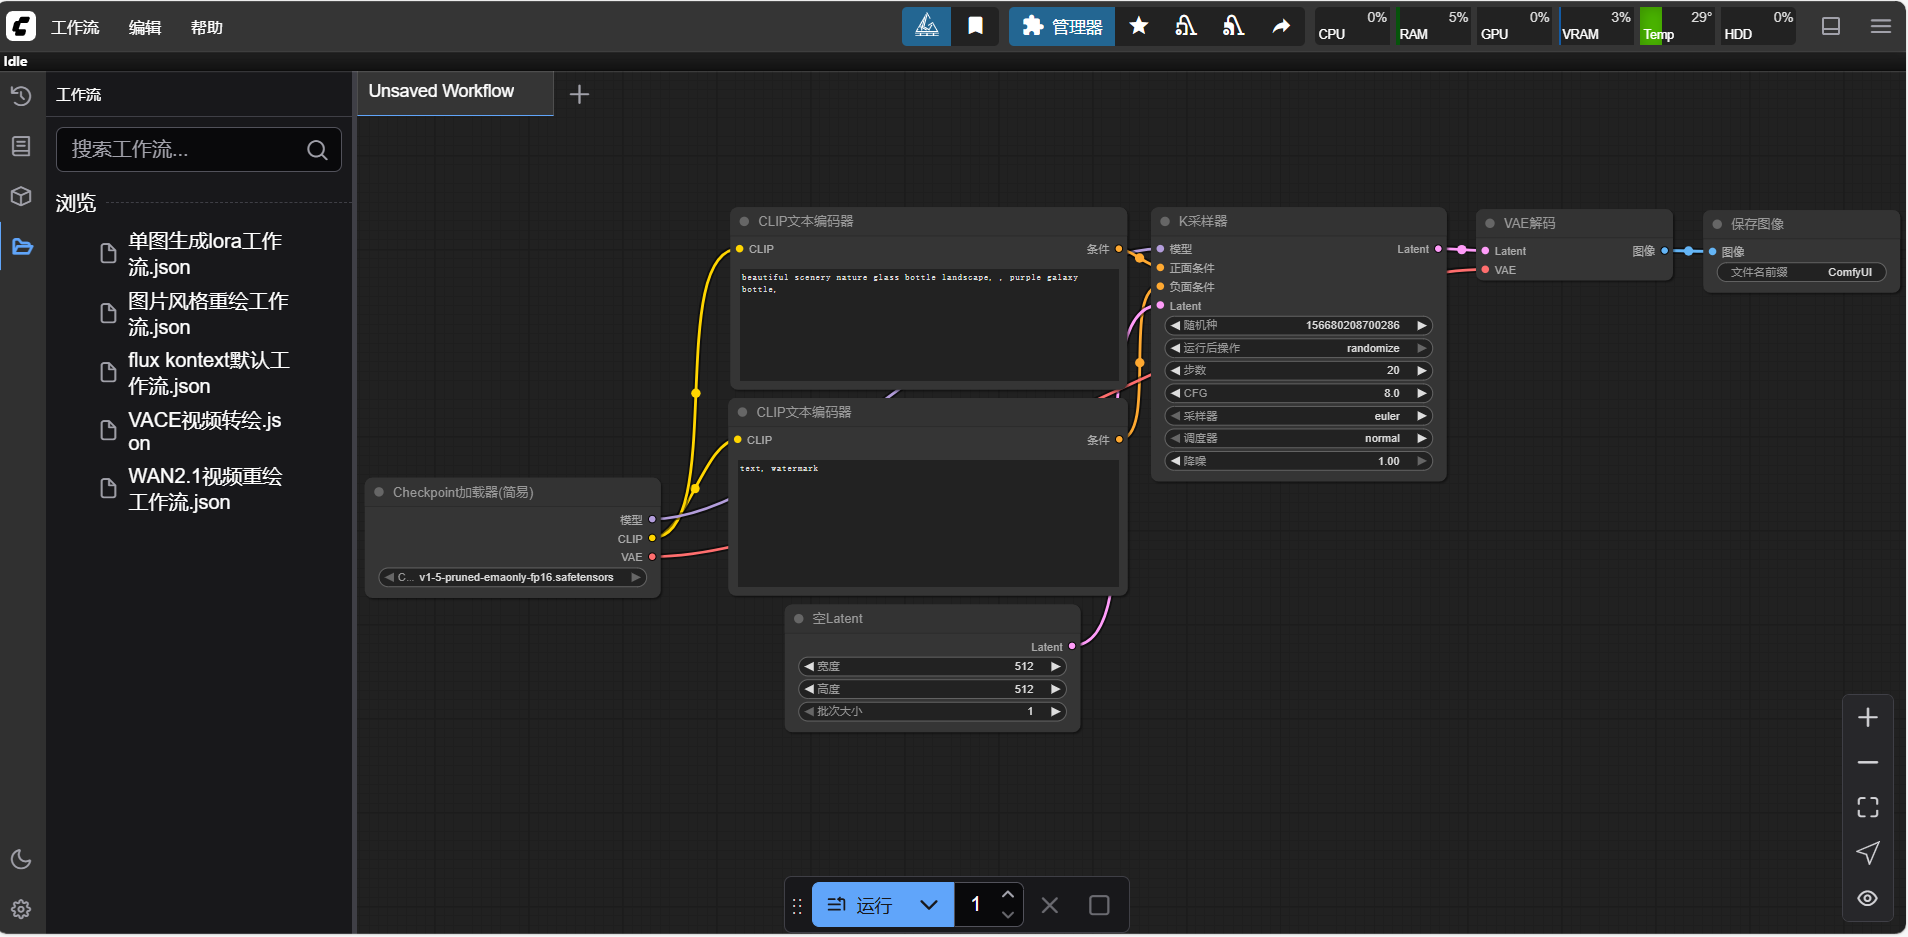Click the 高度 512 value field
Image resolution: width=1908 pixels, height=937 pixels.
tap(932, 690)
